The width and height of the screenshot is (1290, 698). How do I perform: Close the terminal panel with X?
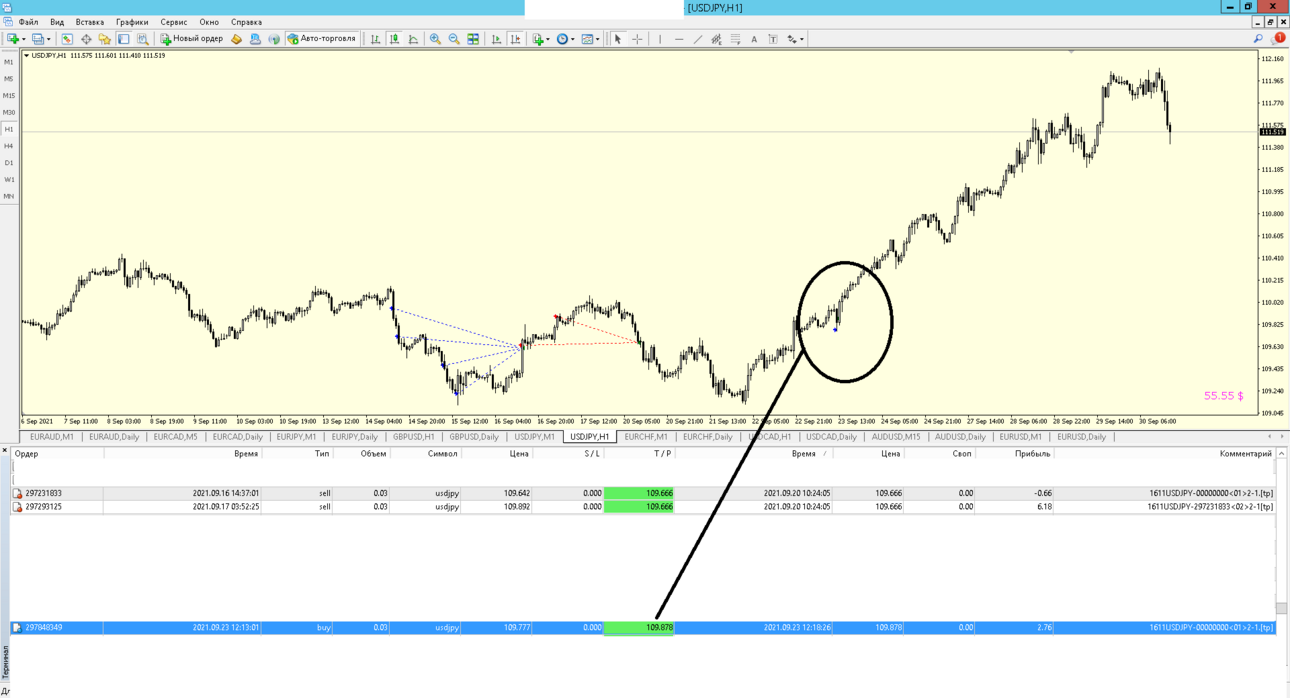5,451
